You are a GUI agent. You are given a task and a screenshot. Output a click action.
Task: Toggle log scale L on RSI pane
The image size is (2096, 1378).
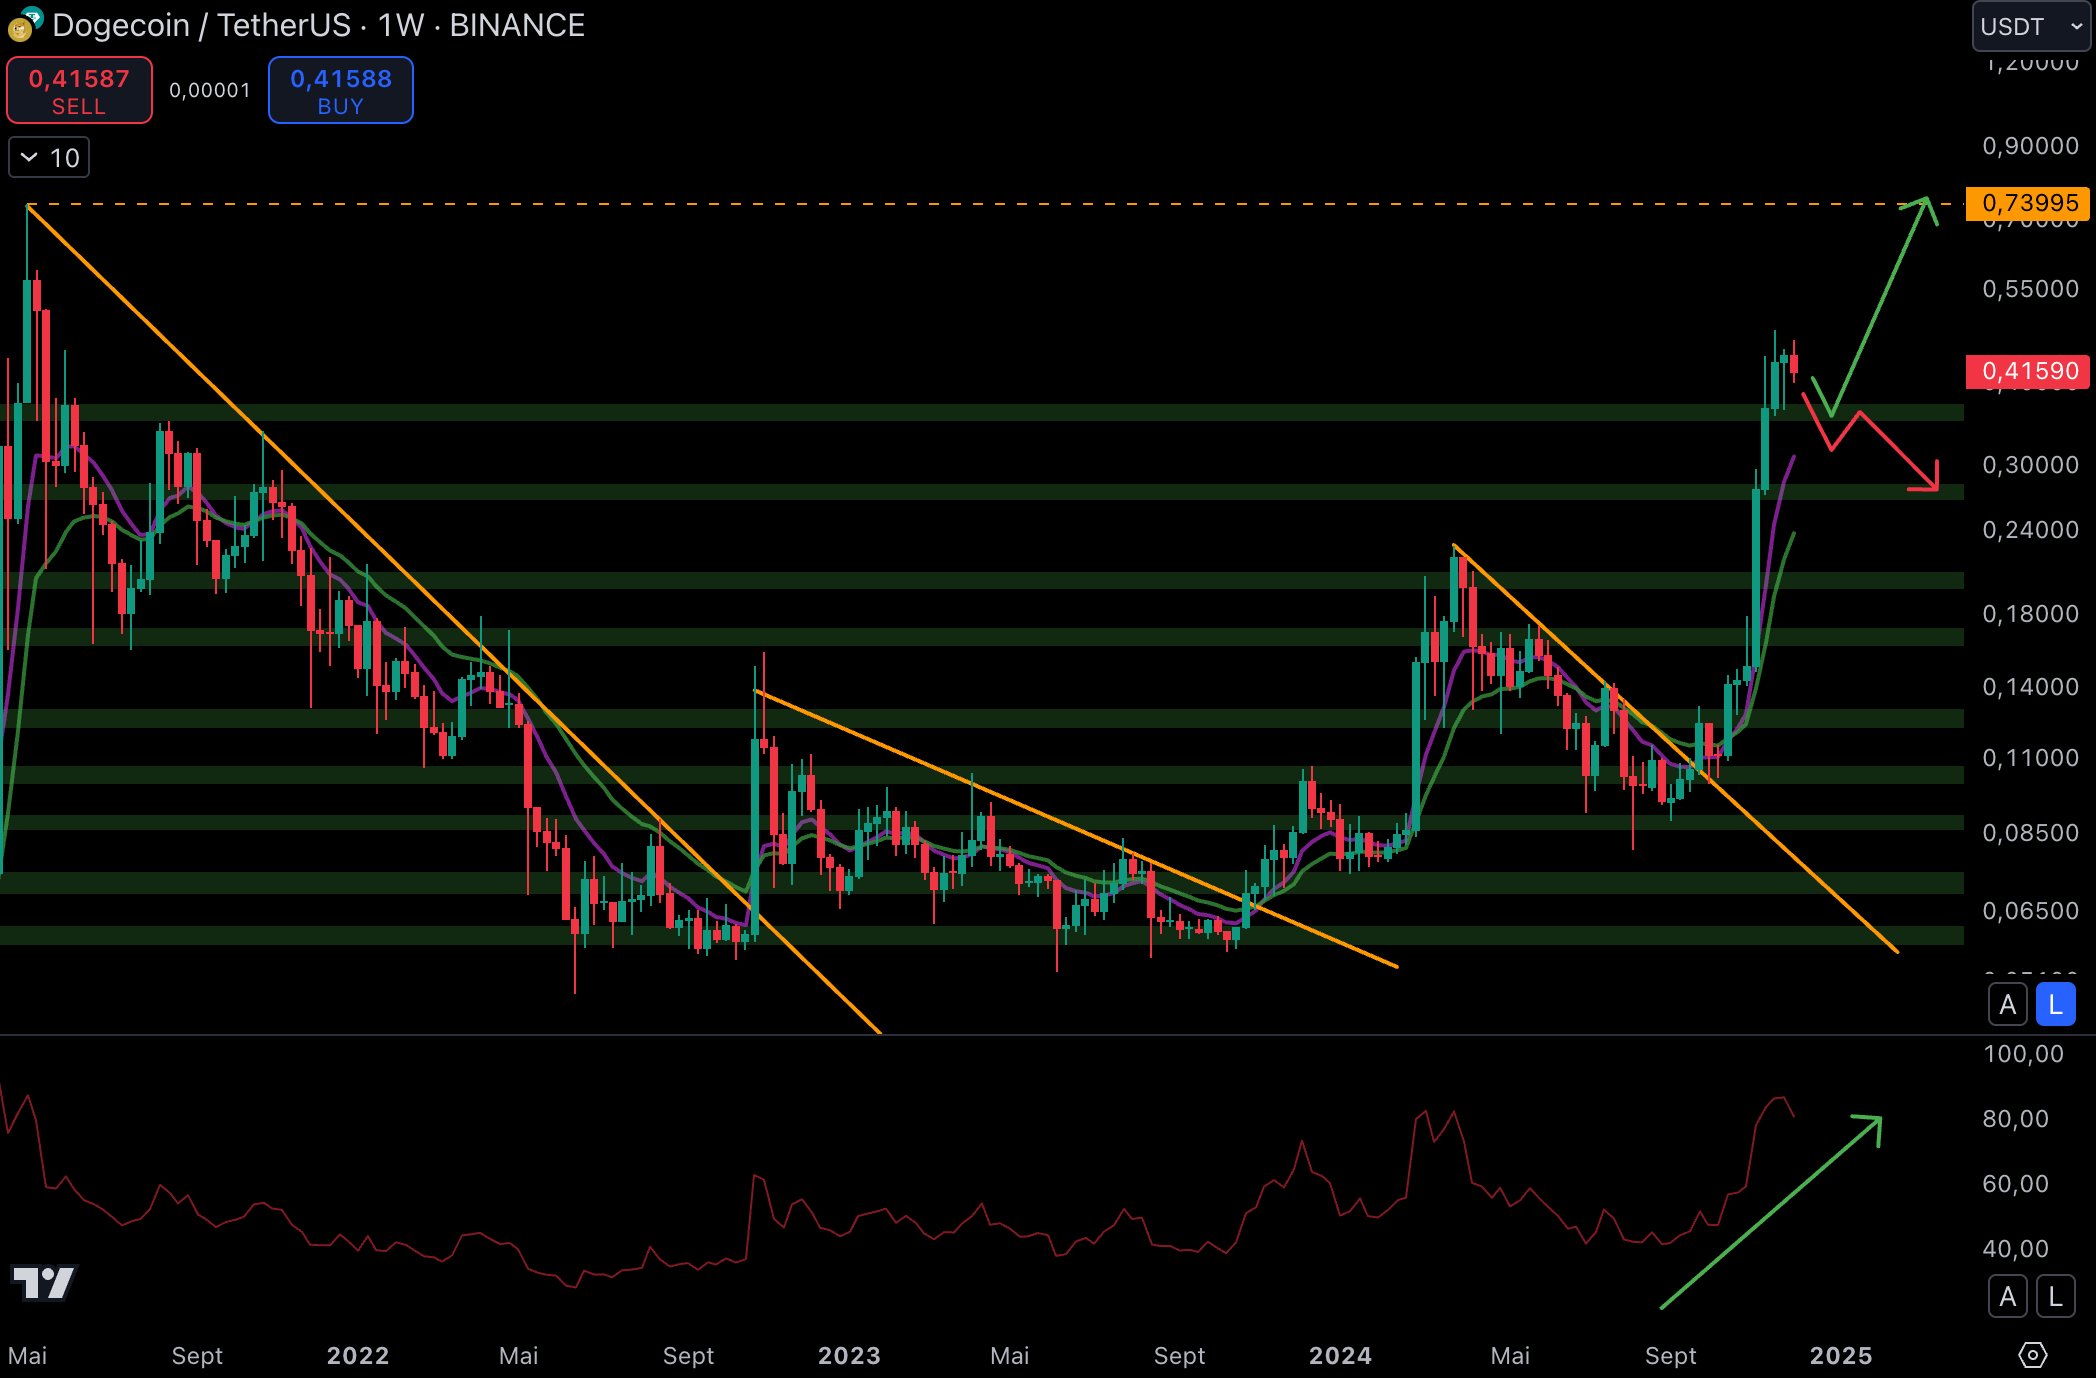(x=2055, y=1296)
